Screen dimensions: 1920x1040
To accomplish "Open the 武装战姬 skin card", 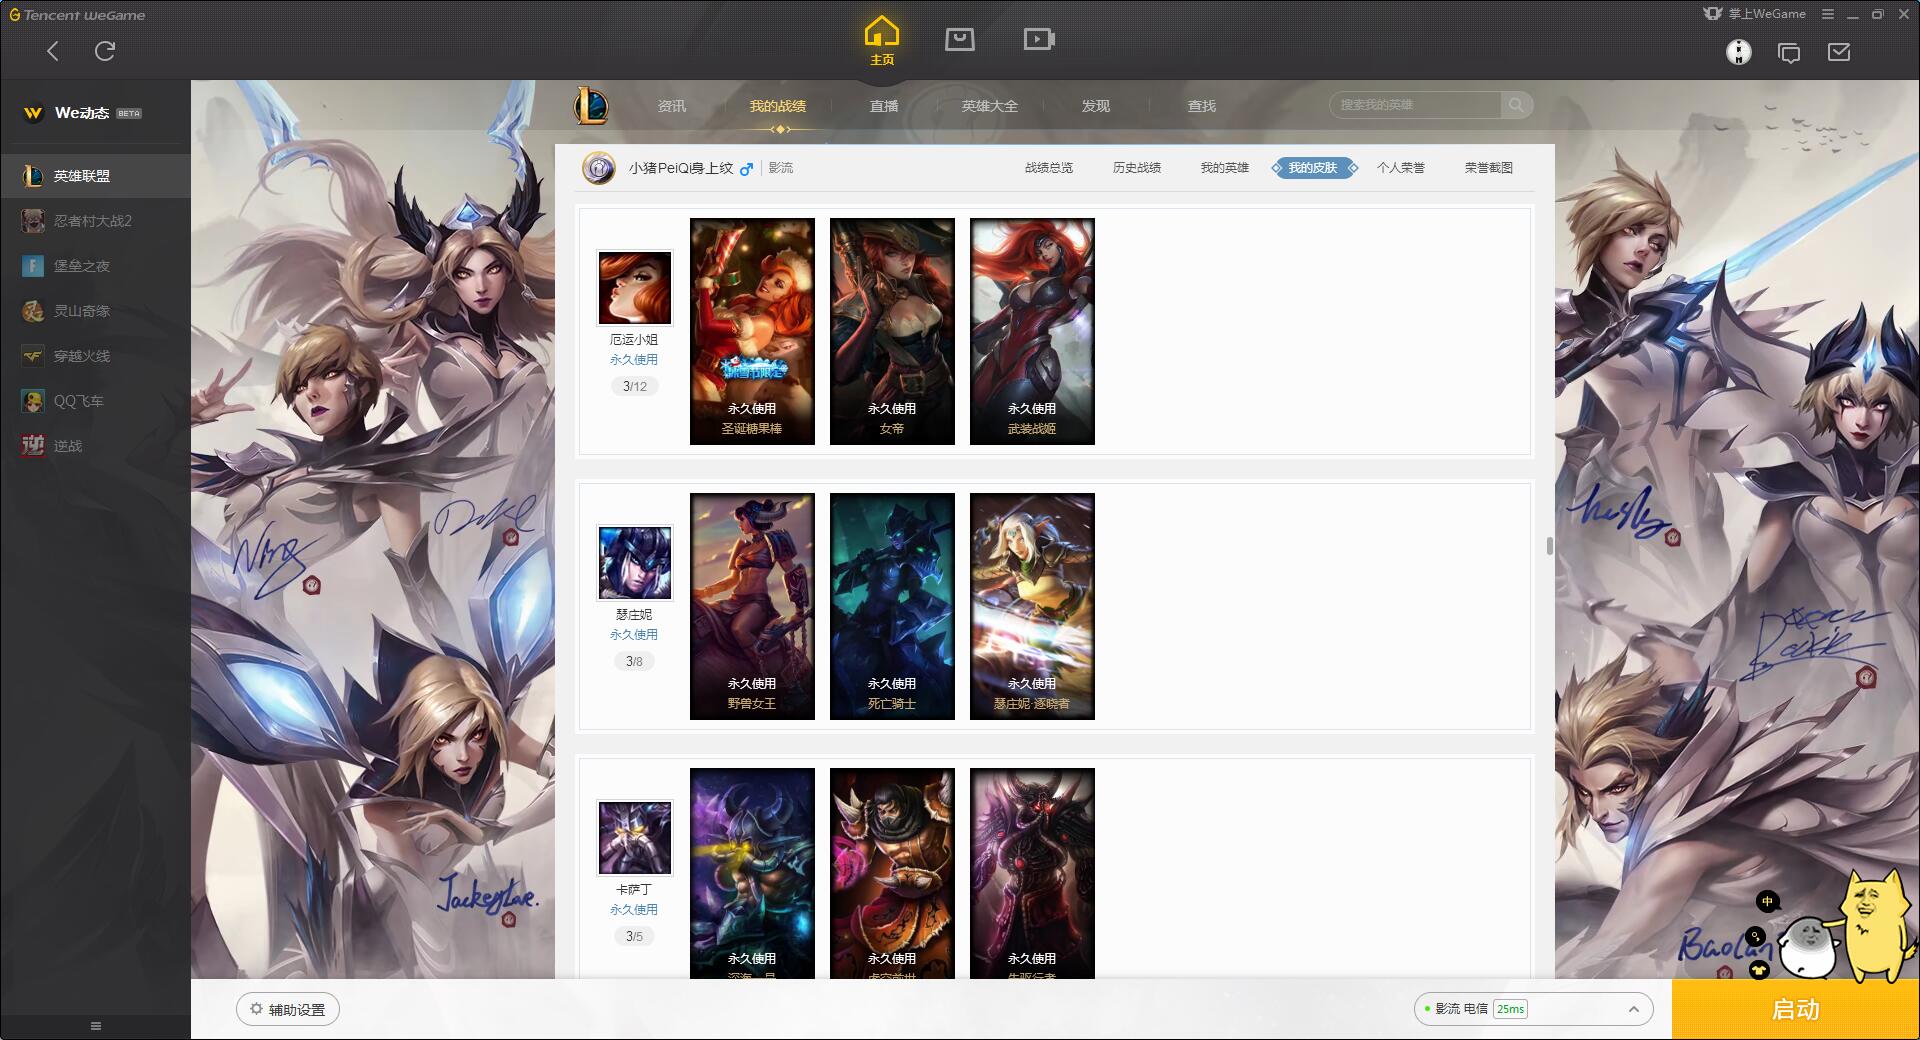I will pyautogui.click(x=1032, y=331).
